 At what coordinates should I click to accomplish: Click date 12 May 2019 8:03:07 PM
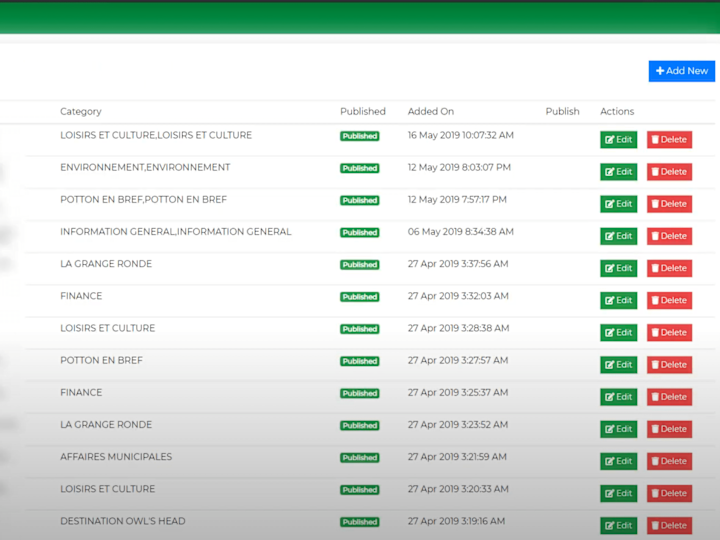tap(459, 168)
